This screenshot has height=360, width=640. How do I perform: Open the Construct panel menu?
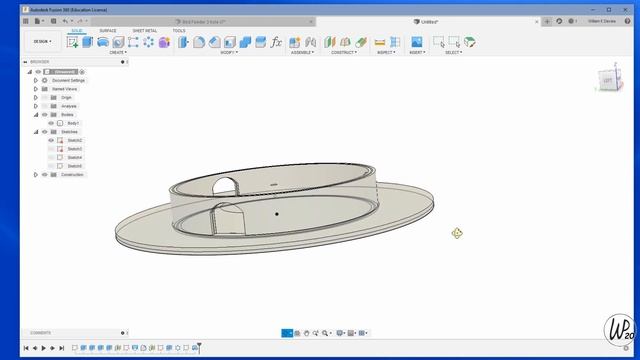point(344,53)
